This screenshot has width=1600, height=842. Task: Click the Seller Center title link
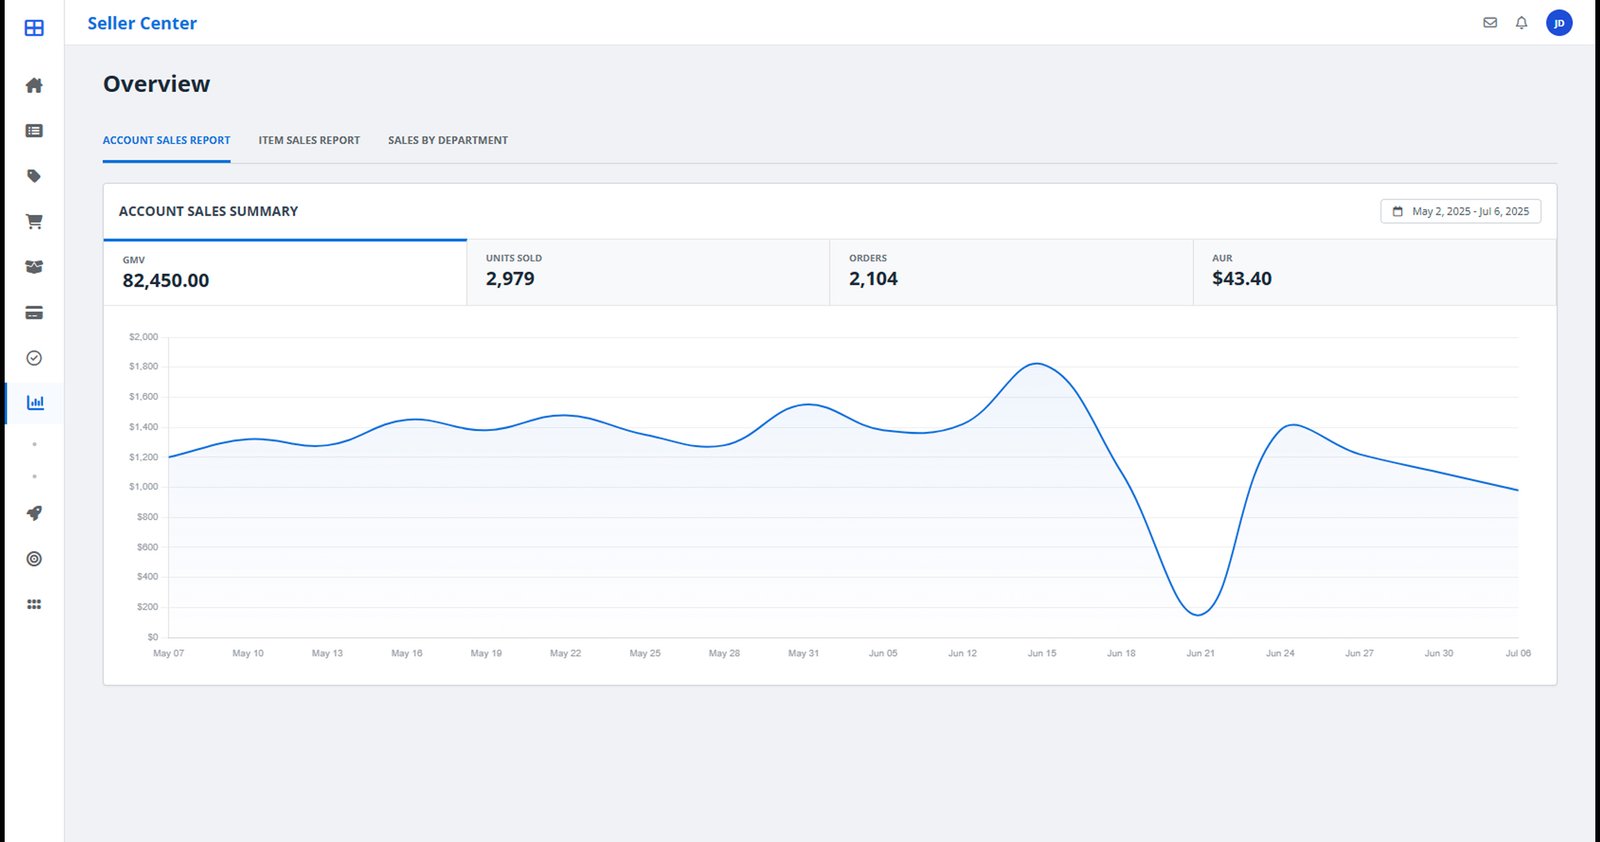click(142, 23)
